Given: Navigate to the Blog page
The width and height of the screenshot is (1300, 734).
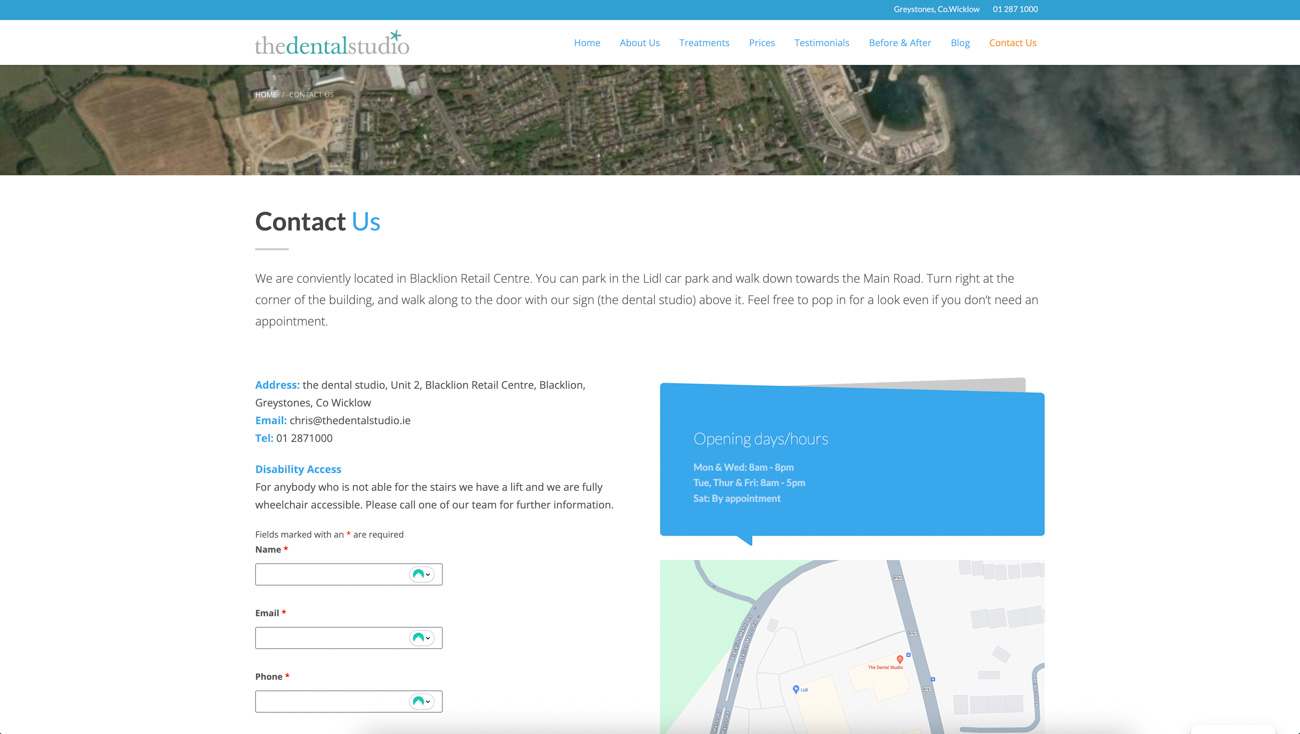Looking at the screenshot, I should pyautogui.click(x=960, y=42).
